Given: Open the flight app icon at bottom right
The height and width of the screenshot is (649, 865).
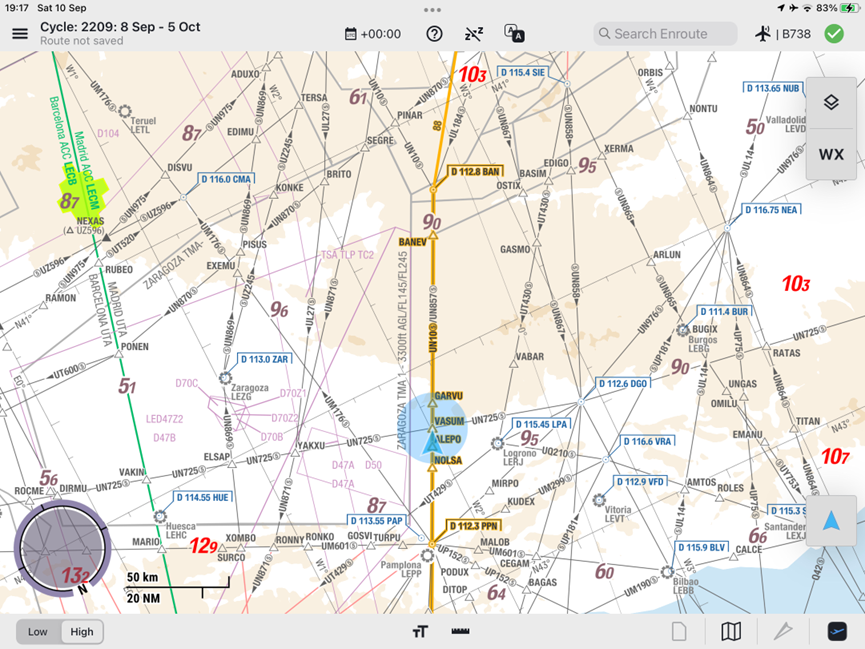Looking at the screenshot, I should [837, 631].
